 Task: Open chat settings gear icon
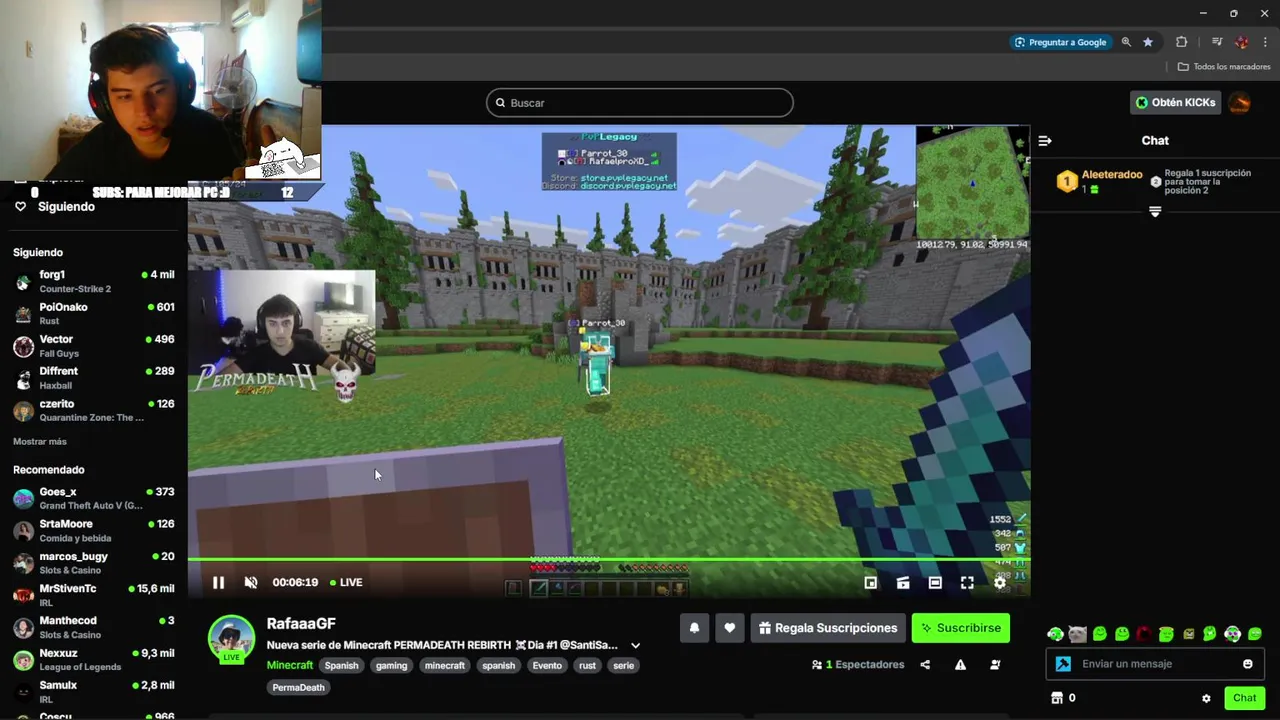click(x=1206, y=698)
